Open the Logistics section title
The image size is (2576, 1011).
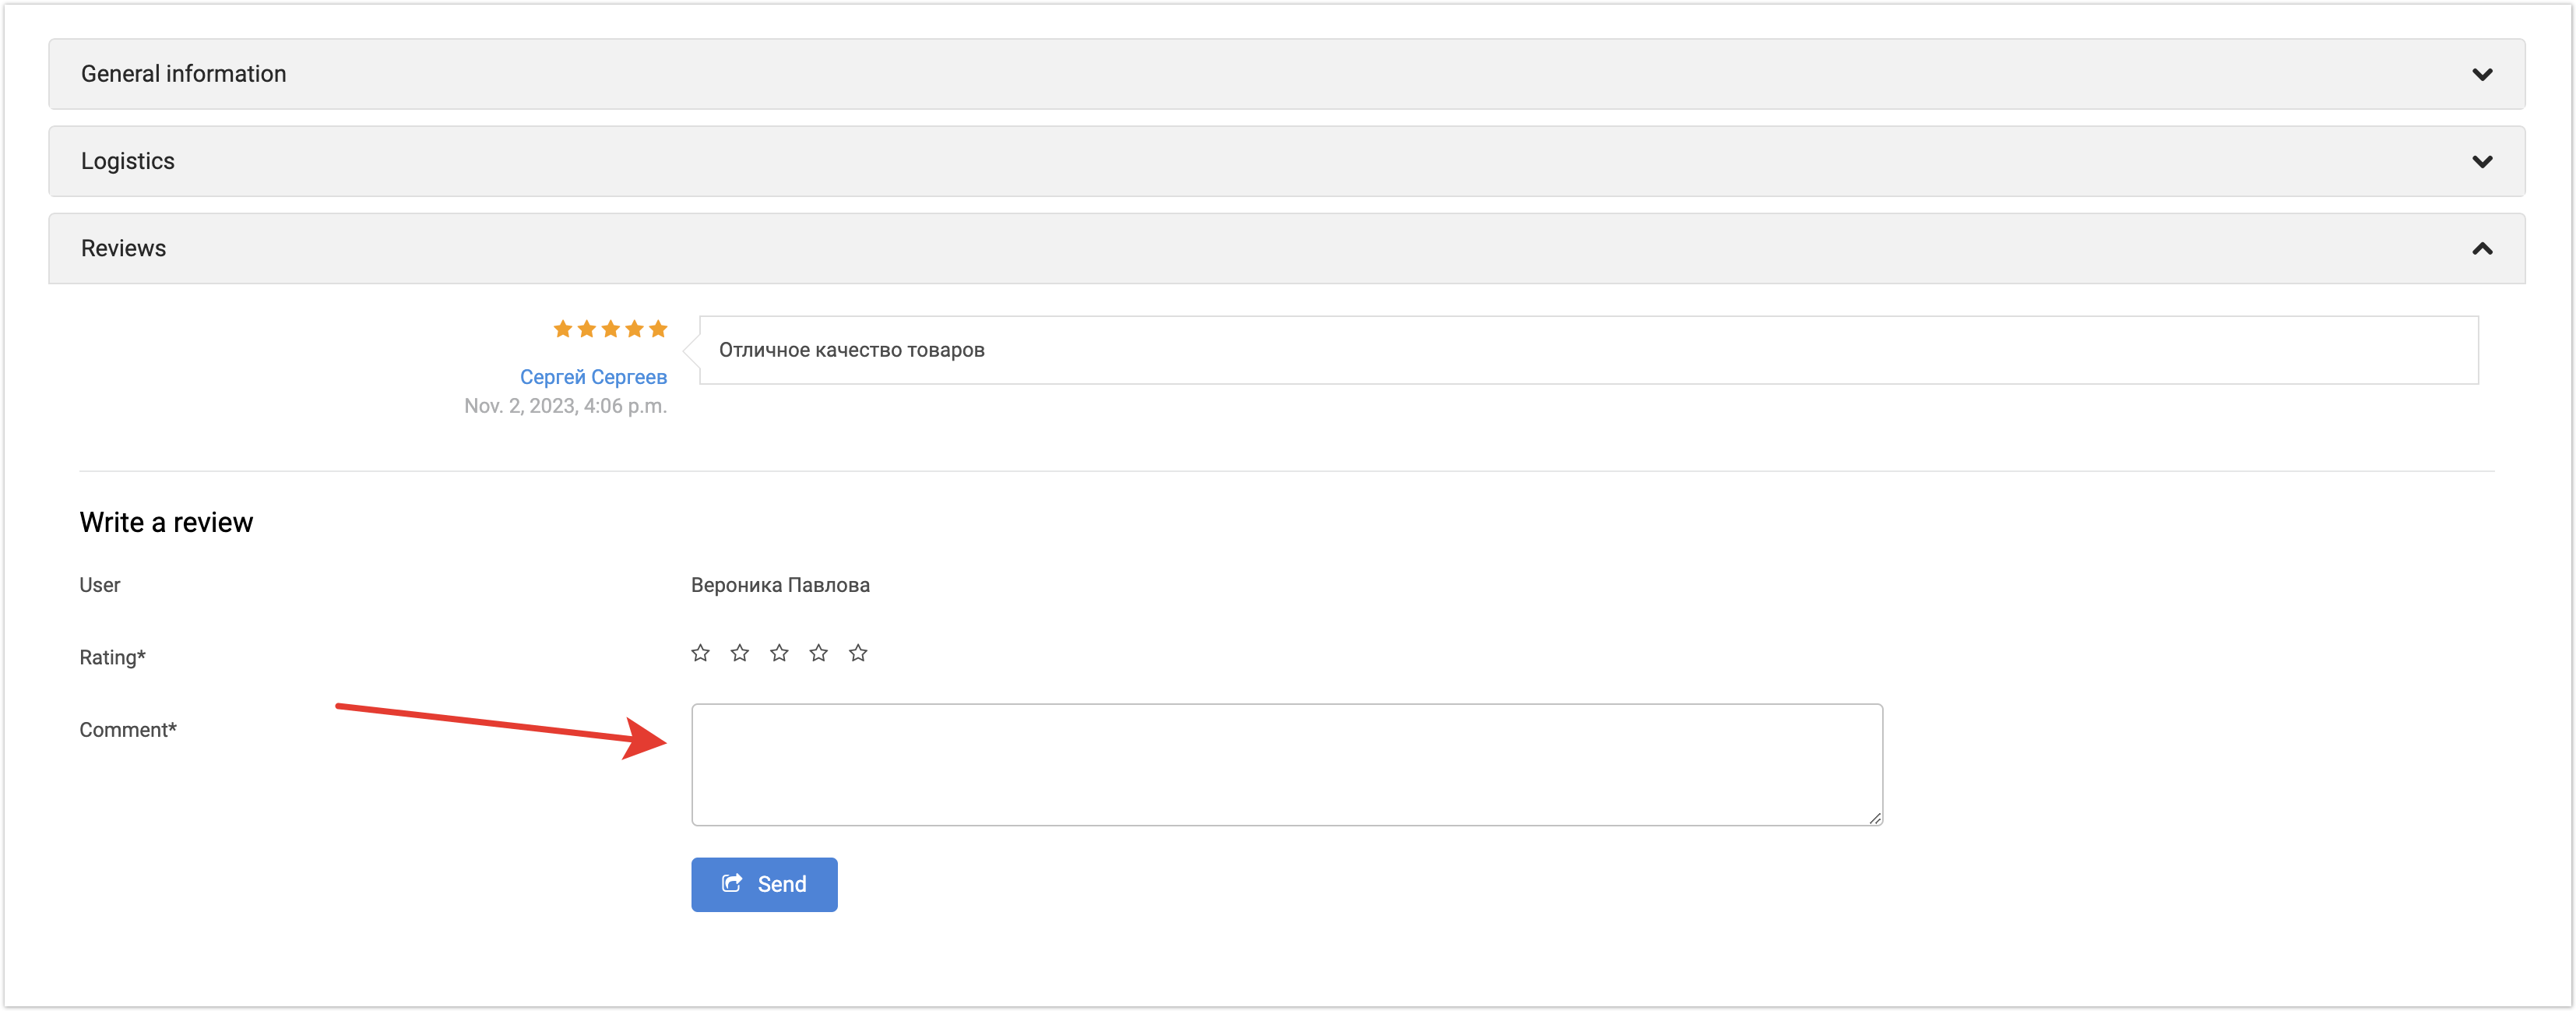click(128, 161)
